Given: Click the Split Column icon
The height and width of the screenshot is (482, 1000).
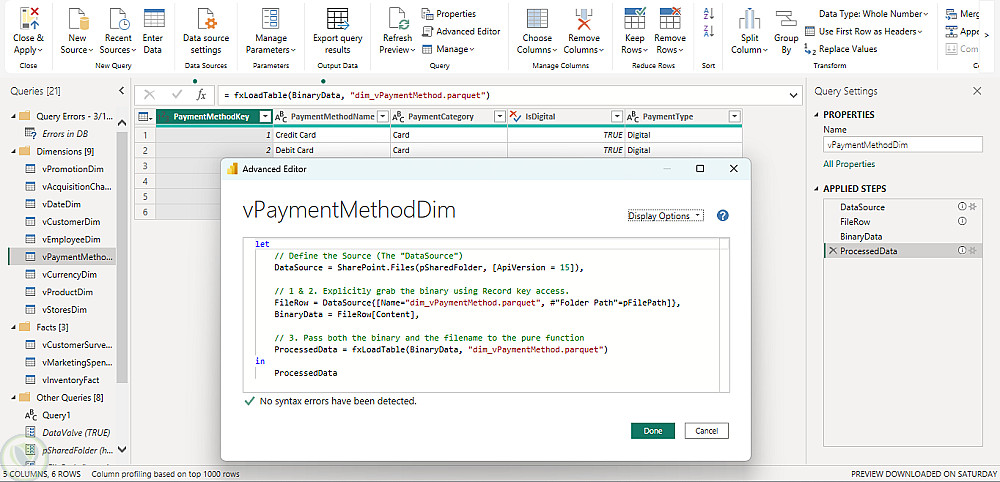Looking at the screenshot, I should [x=748, y=19].
